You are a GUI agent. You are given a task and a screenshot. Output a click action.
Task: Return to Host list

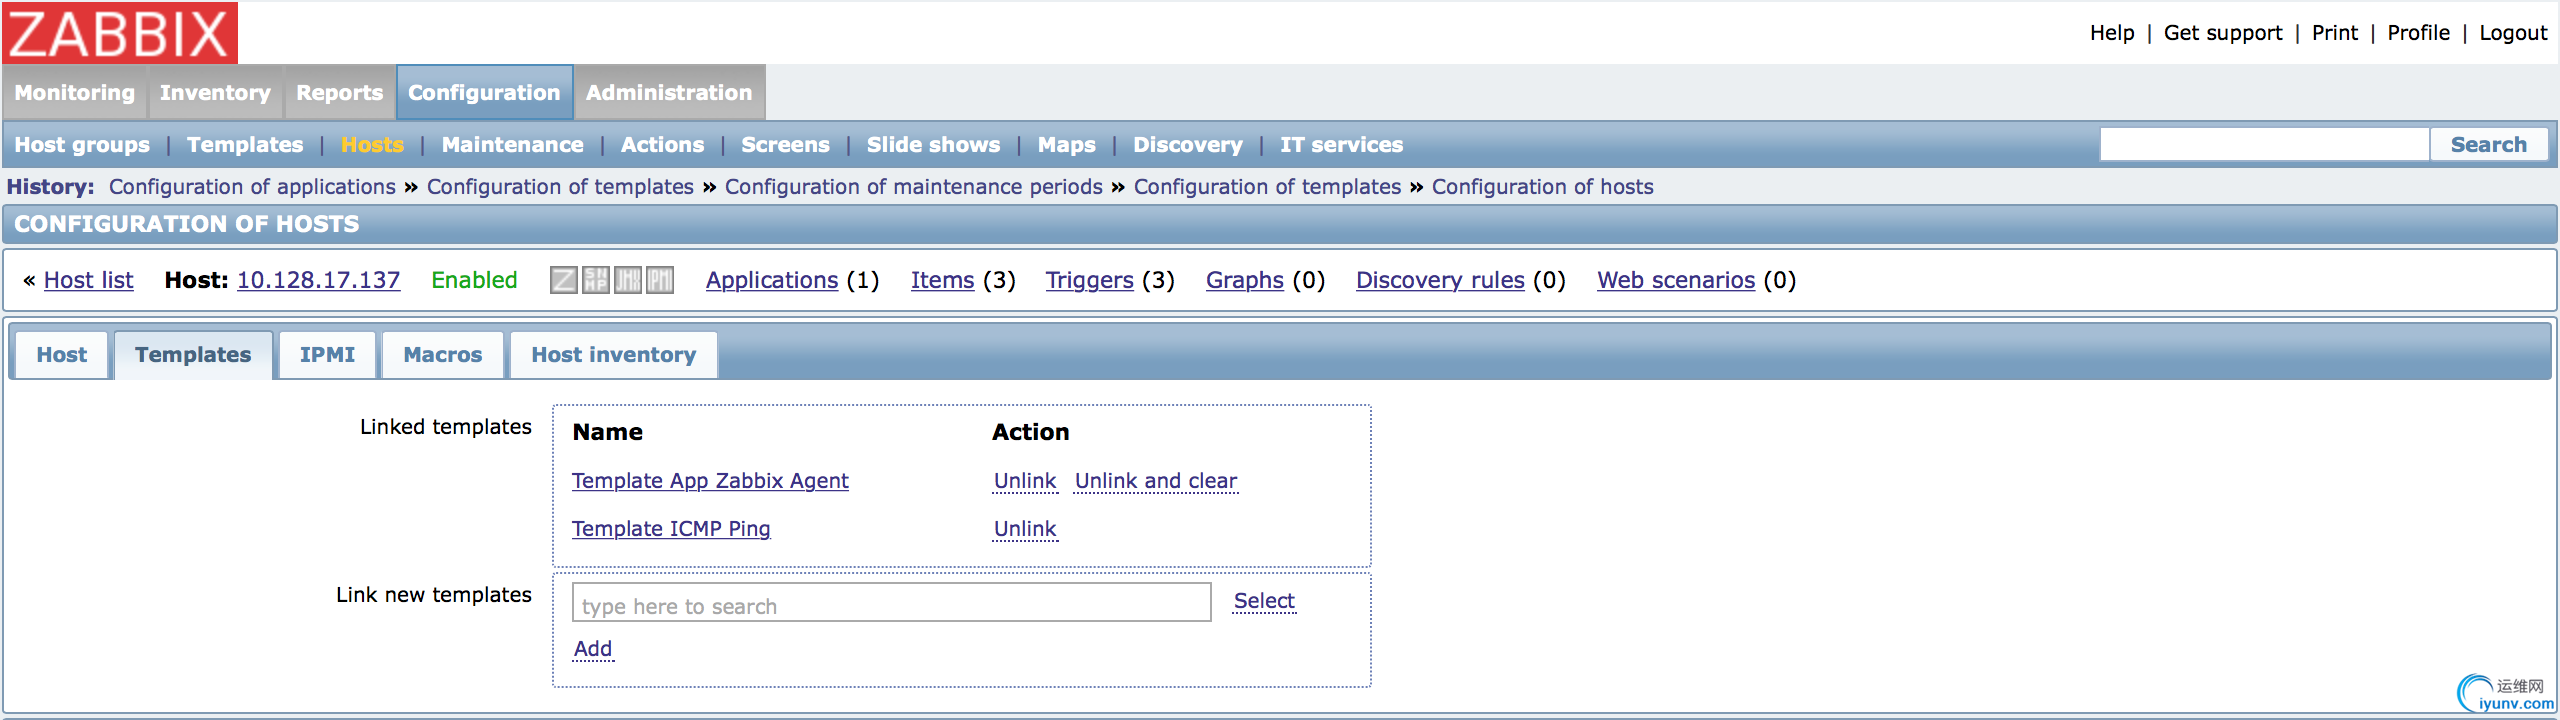click(x=88, y=280)
